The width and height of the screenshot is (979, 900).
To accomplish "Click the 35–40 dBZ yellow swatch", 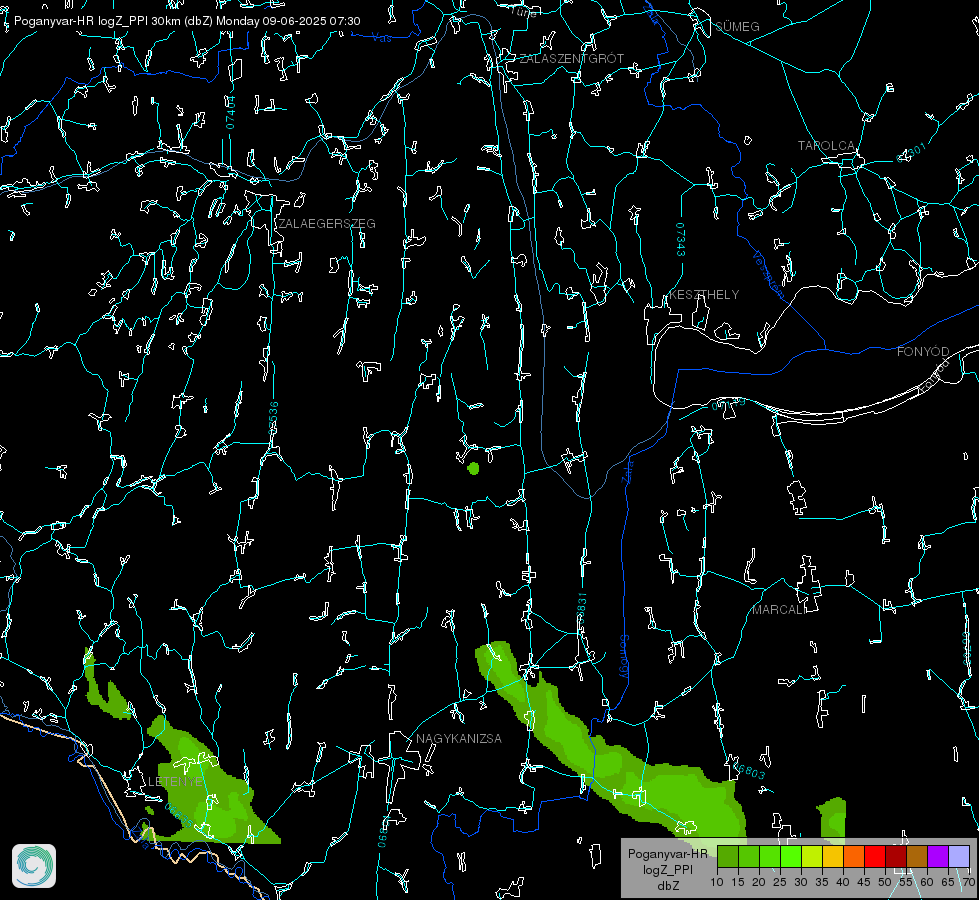I will [x=833, y=856].
